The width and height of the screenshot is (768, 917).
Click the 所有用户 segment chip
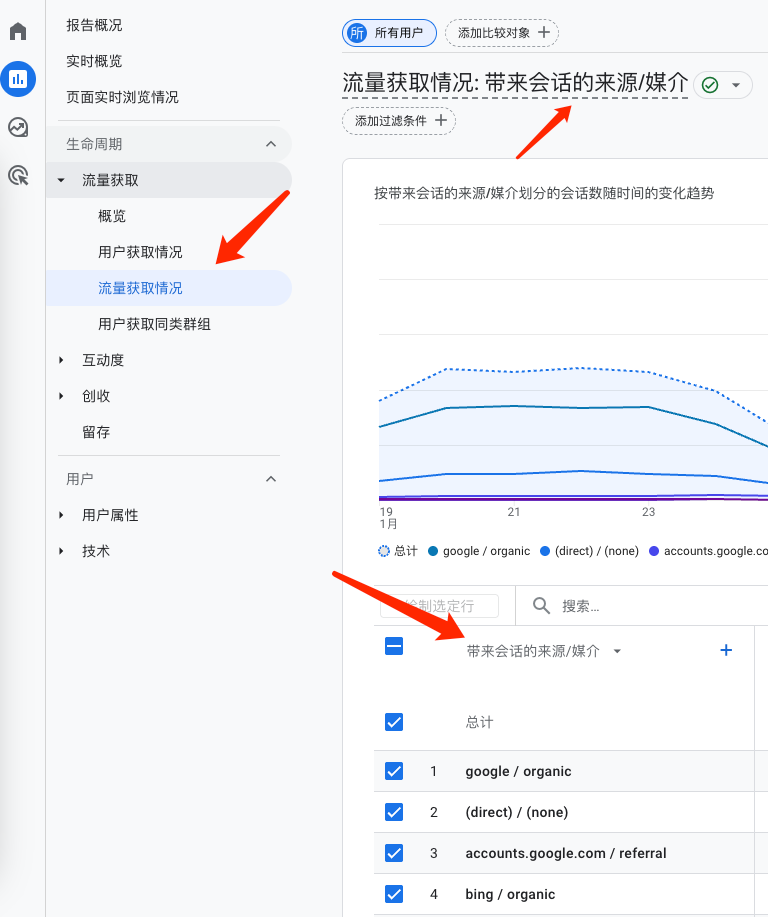[390, 33]
